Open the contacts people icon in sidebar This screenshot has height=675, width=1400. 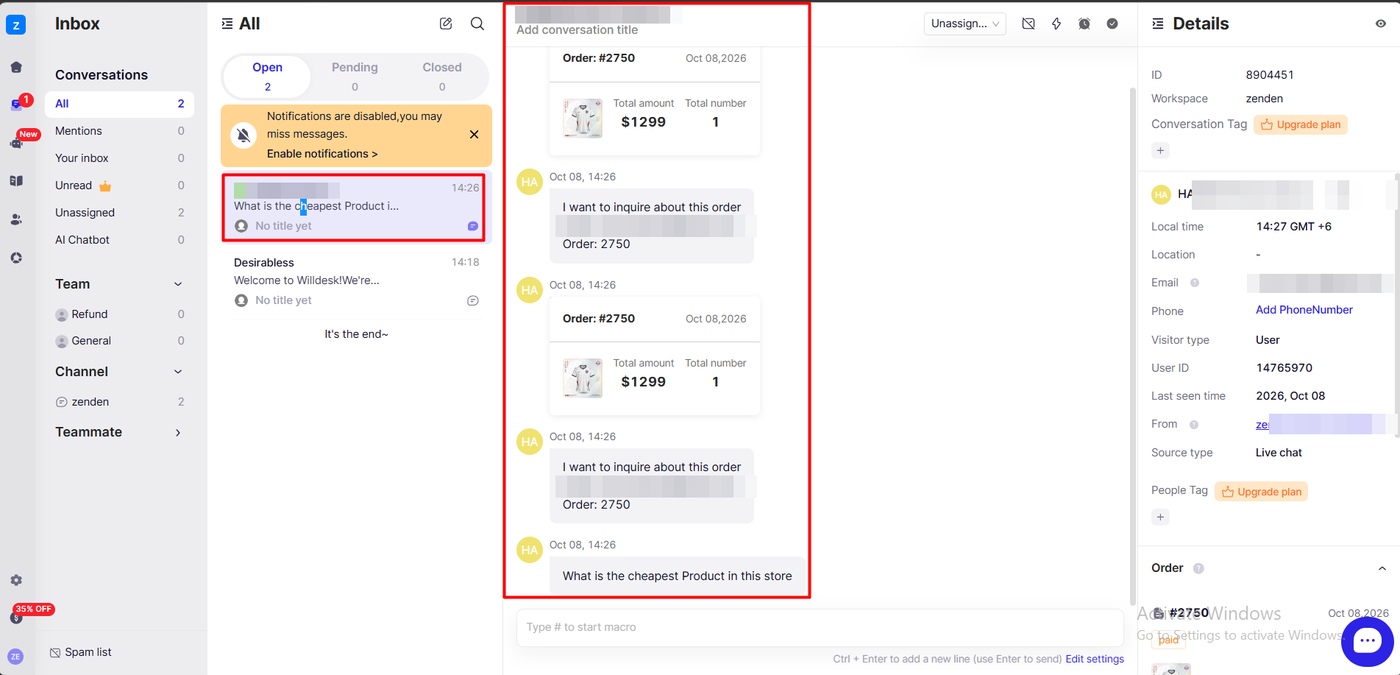[x=16, y=220]
